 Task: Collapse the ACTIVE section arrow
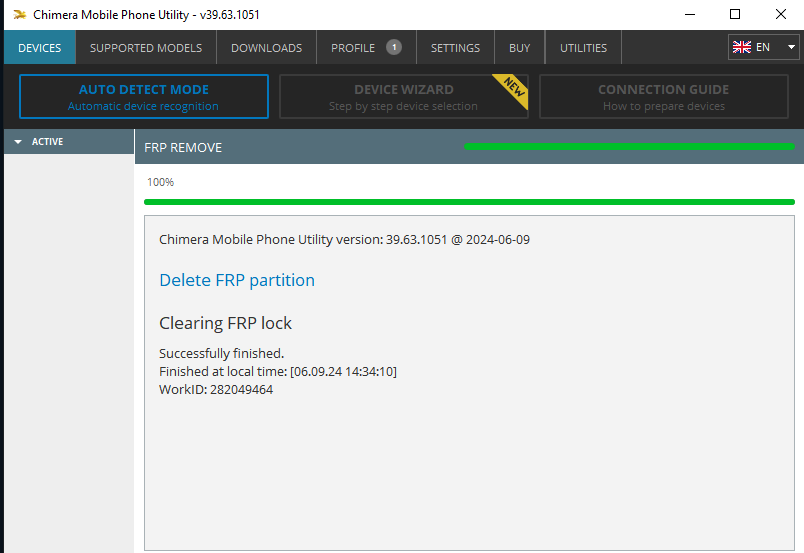pos(18,142)
